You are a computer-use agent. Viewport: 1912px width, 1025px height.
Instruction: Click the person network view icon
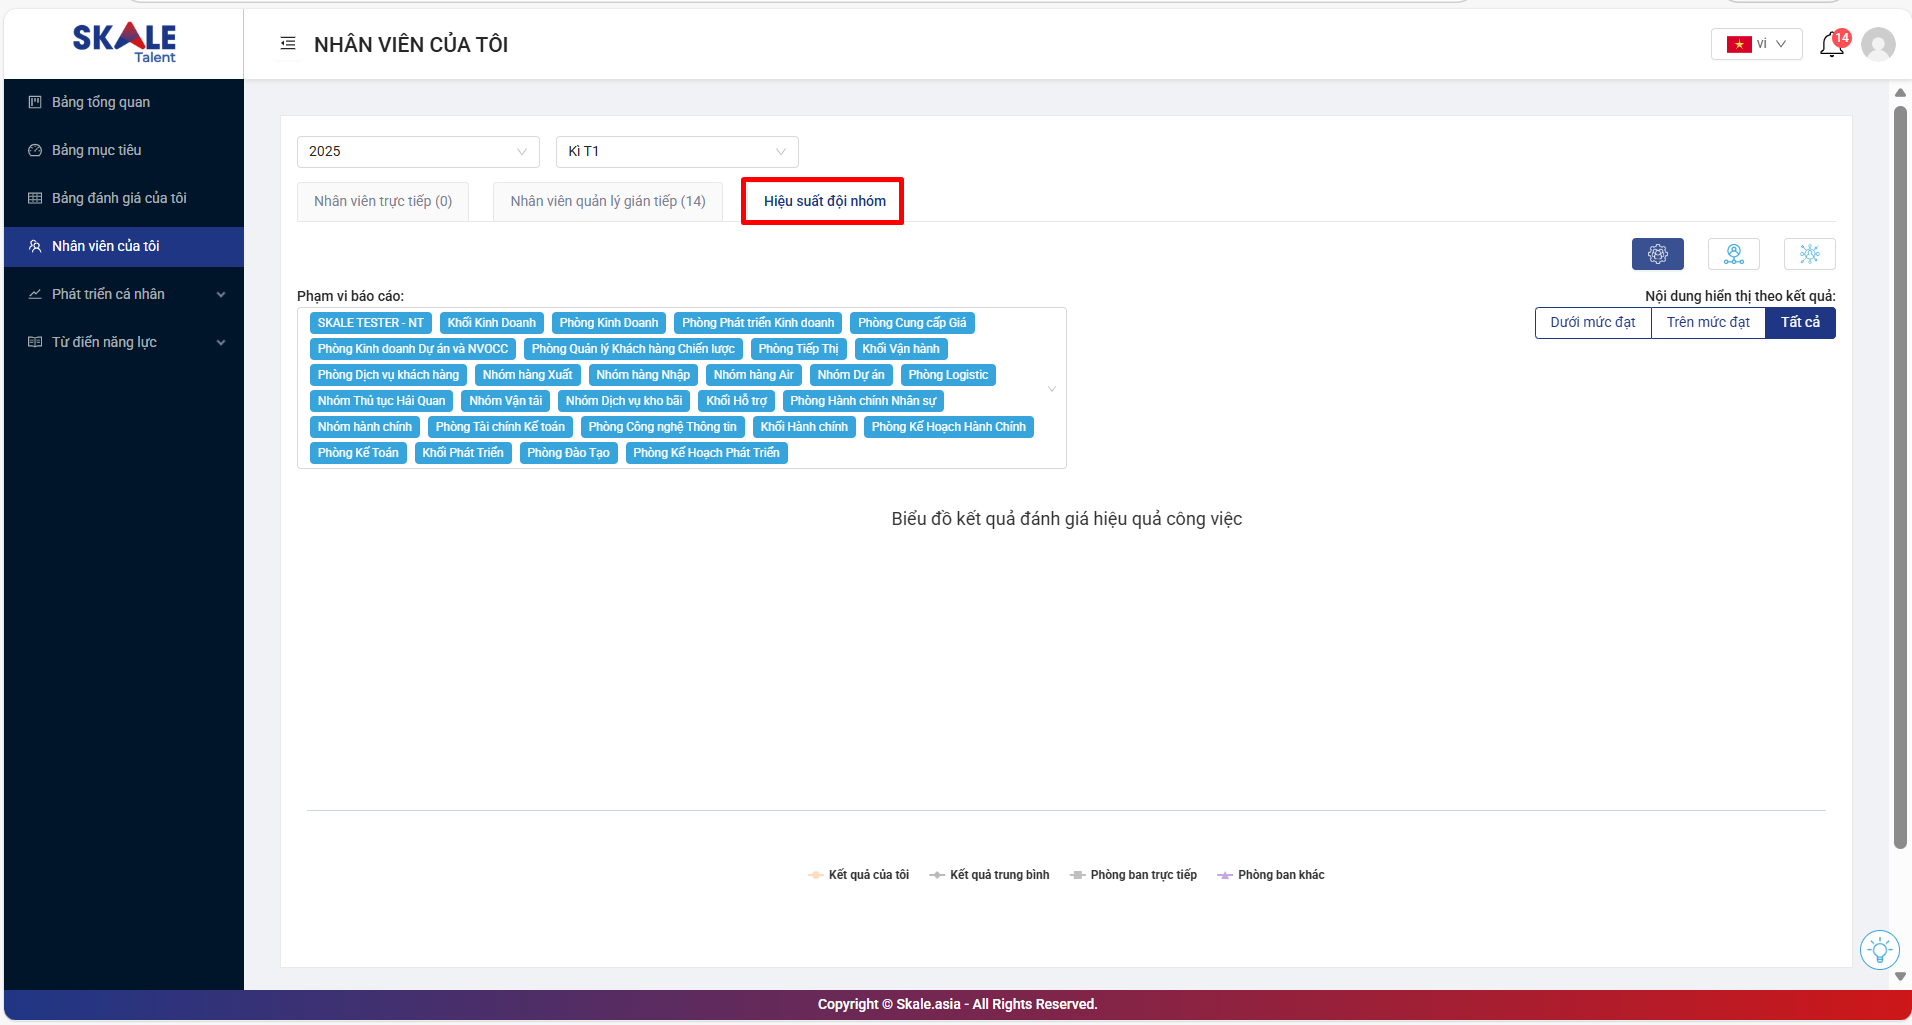[x=1809, y=254]
